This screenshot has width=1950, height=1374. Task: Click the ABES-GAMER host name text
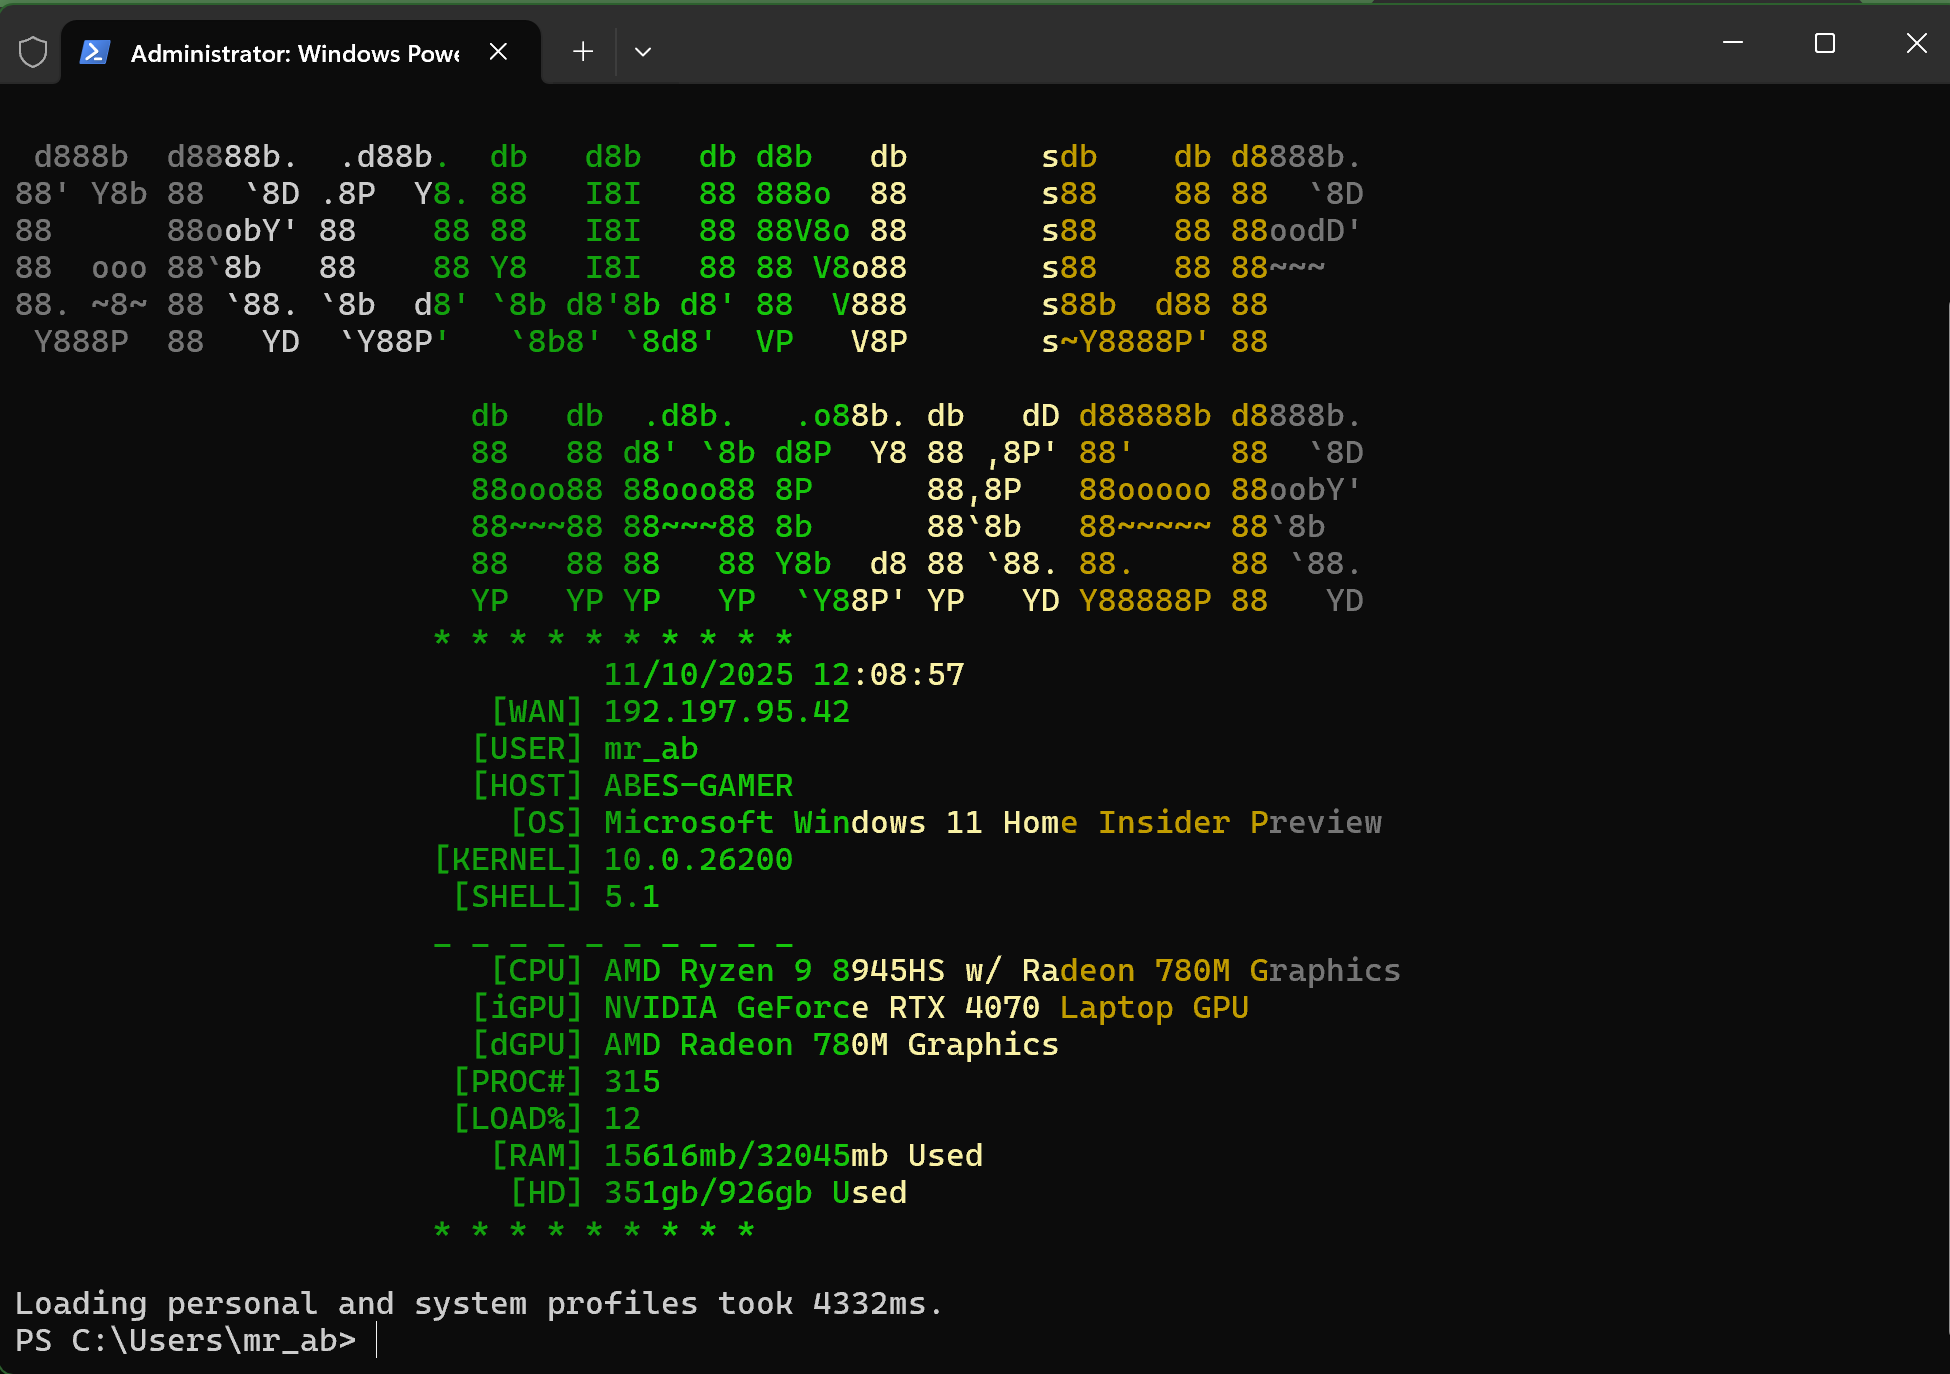tap(698, 786)
